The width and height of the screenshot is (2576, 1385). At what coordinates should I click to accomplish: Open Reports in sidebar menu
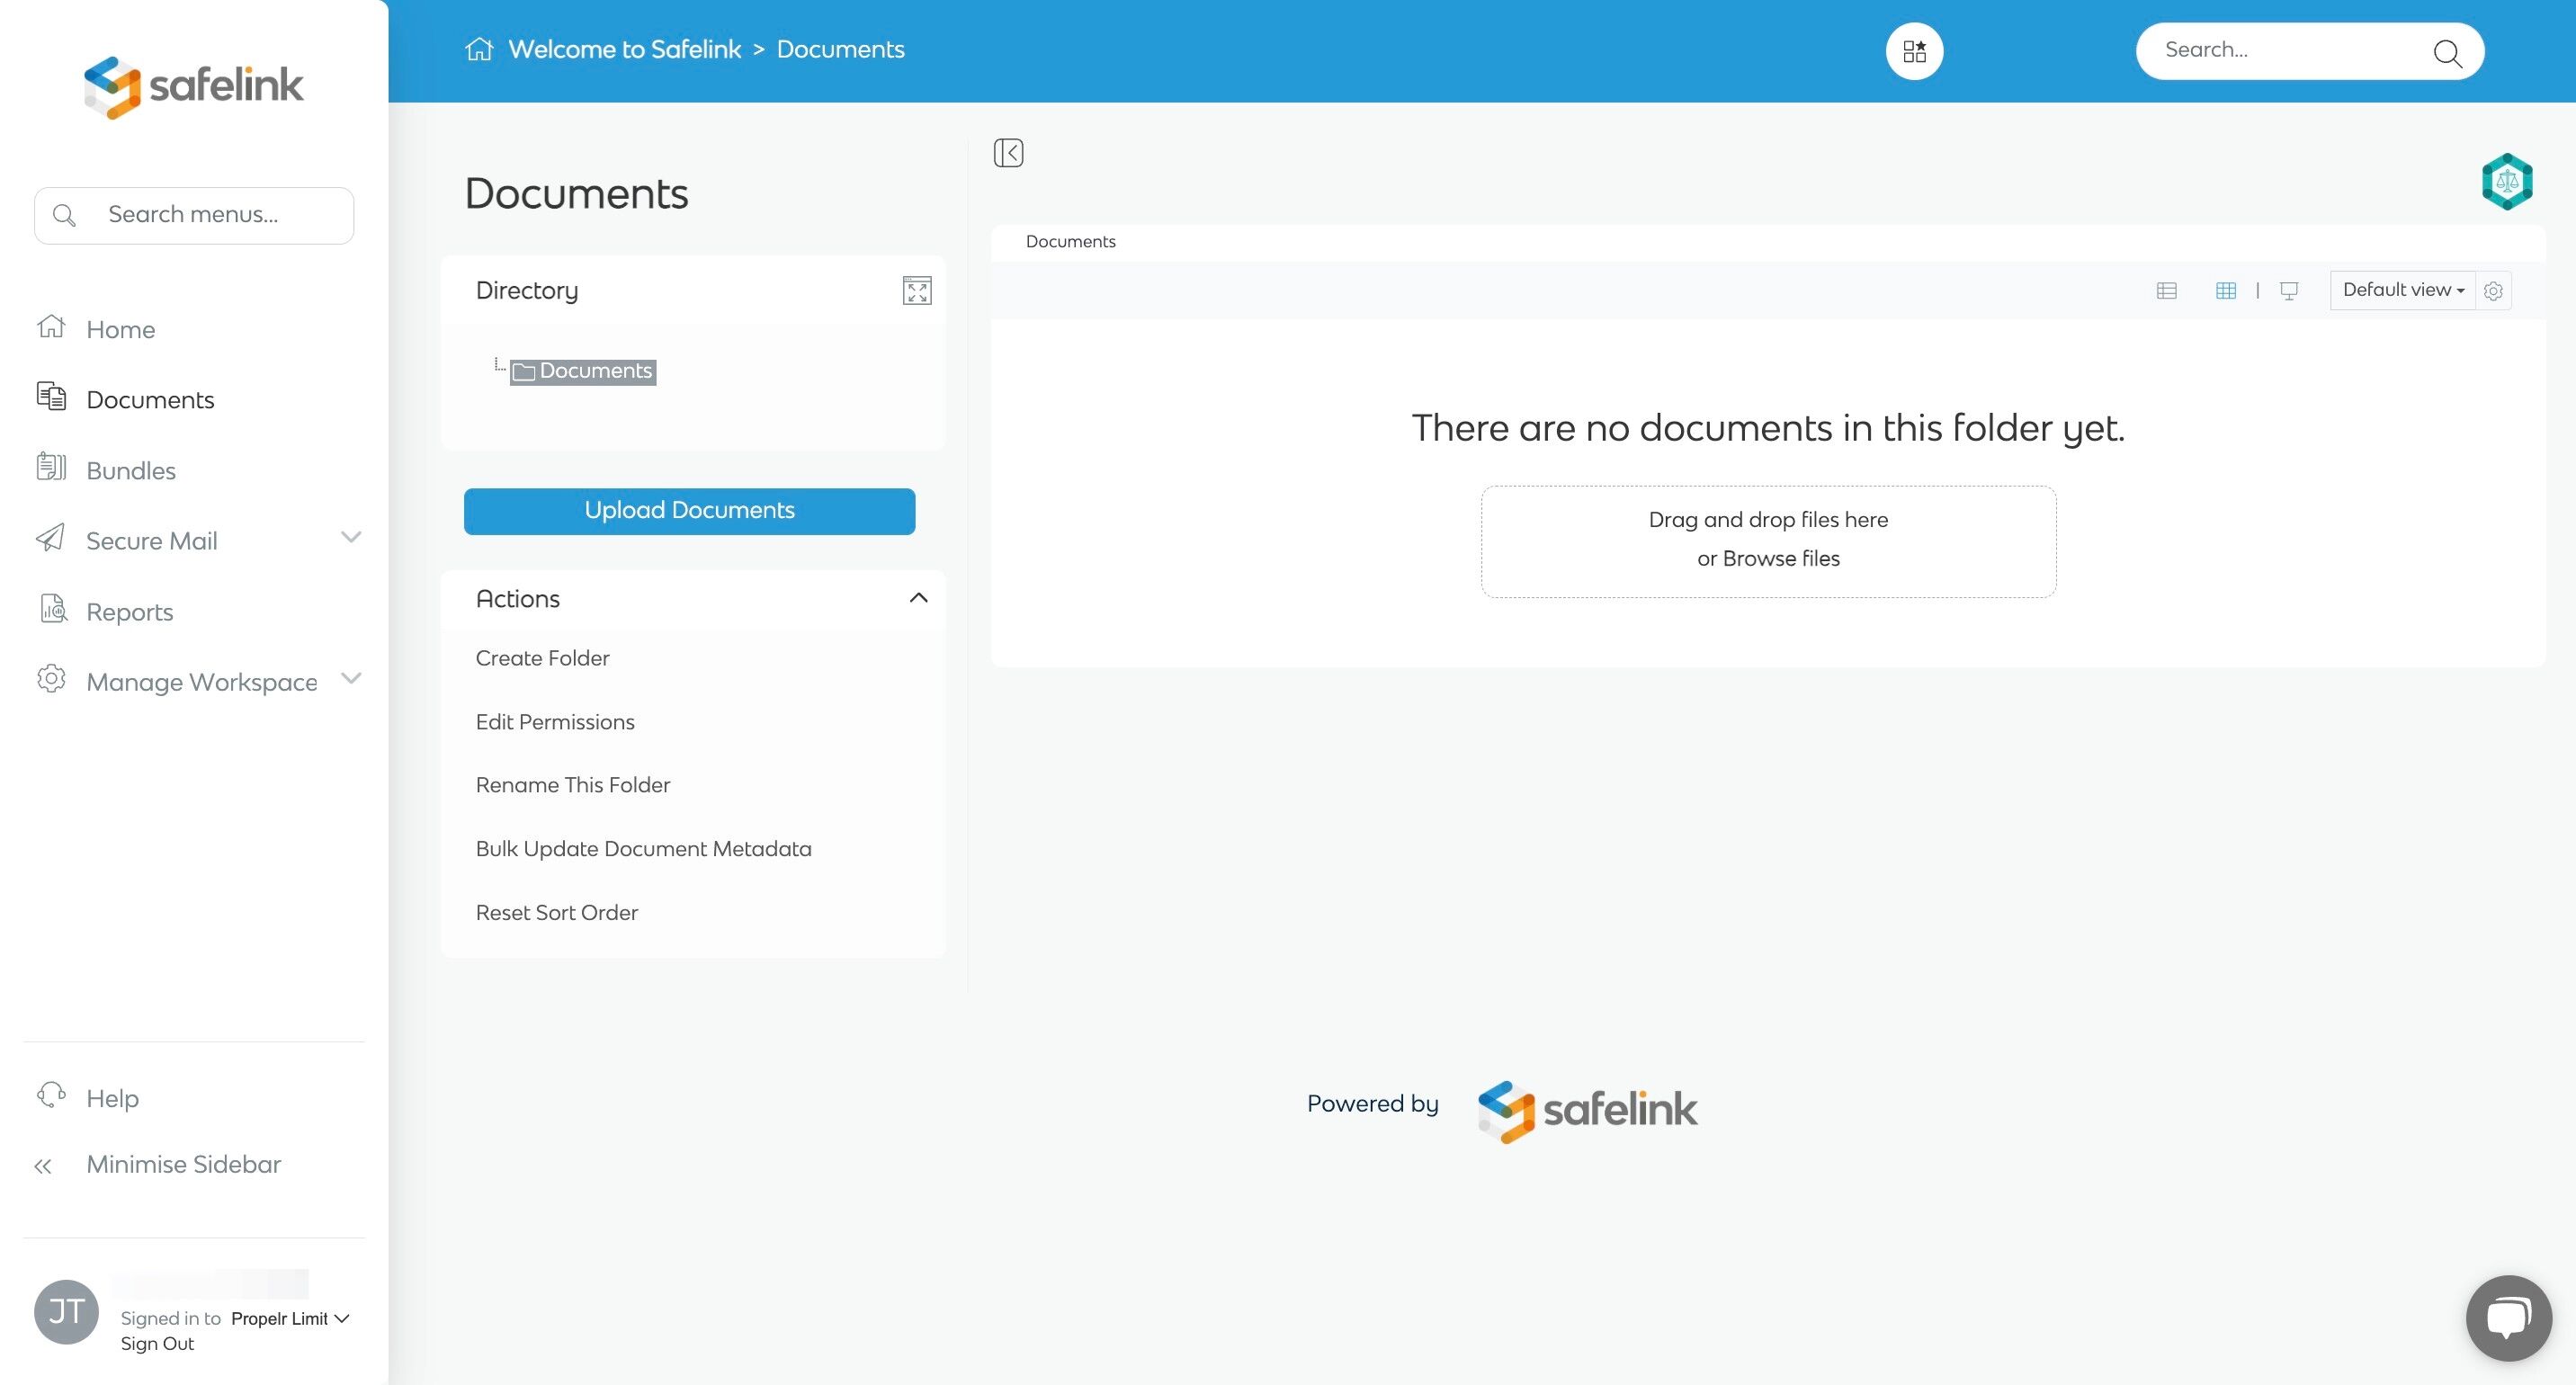pos(130,612)
